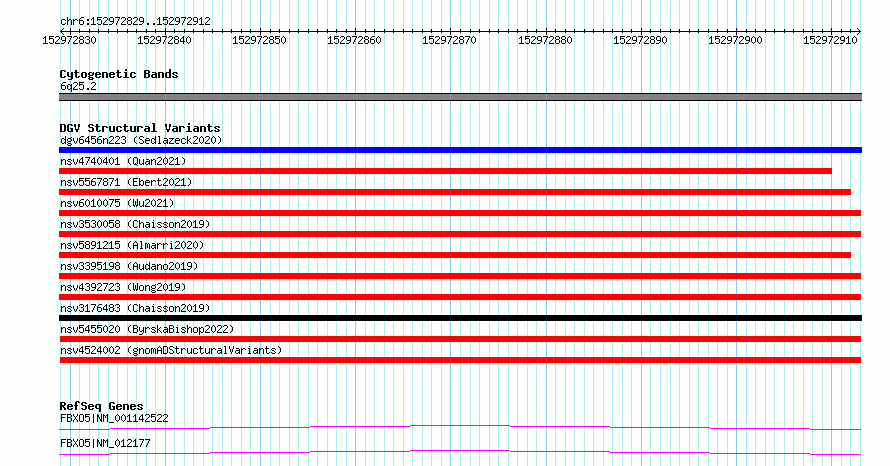Click ruler position 152972910

[x=830, y=40]
